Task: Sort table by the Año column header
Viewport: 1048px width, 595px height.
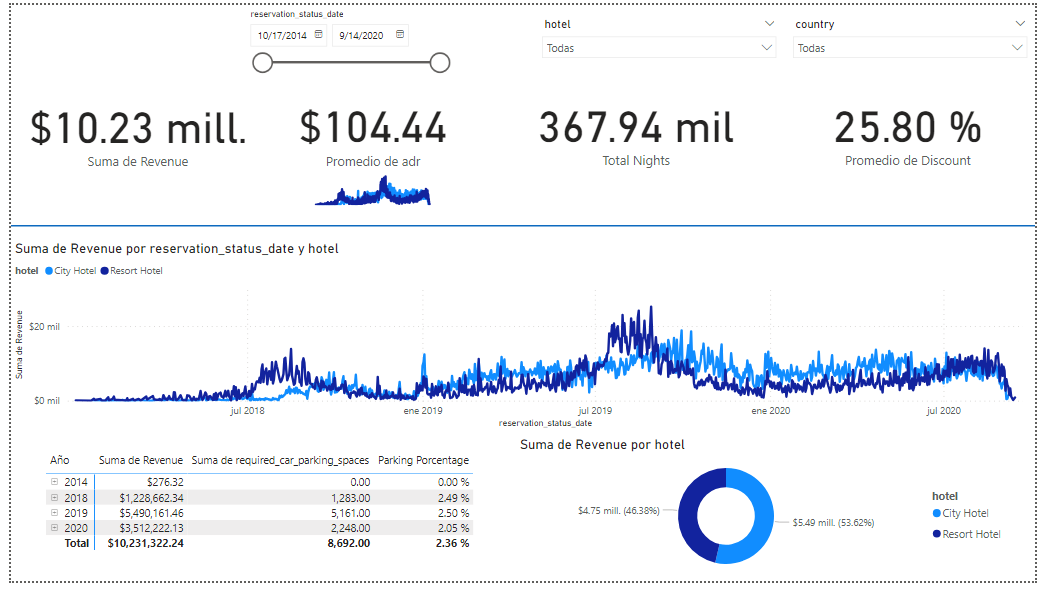Action: [x=60, y=460]
